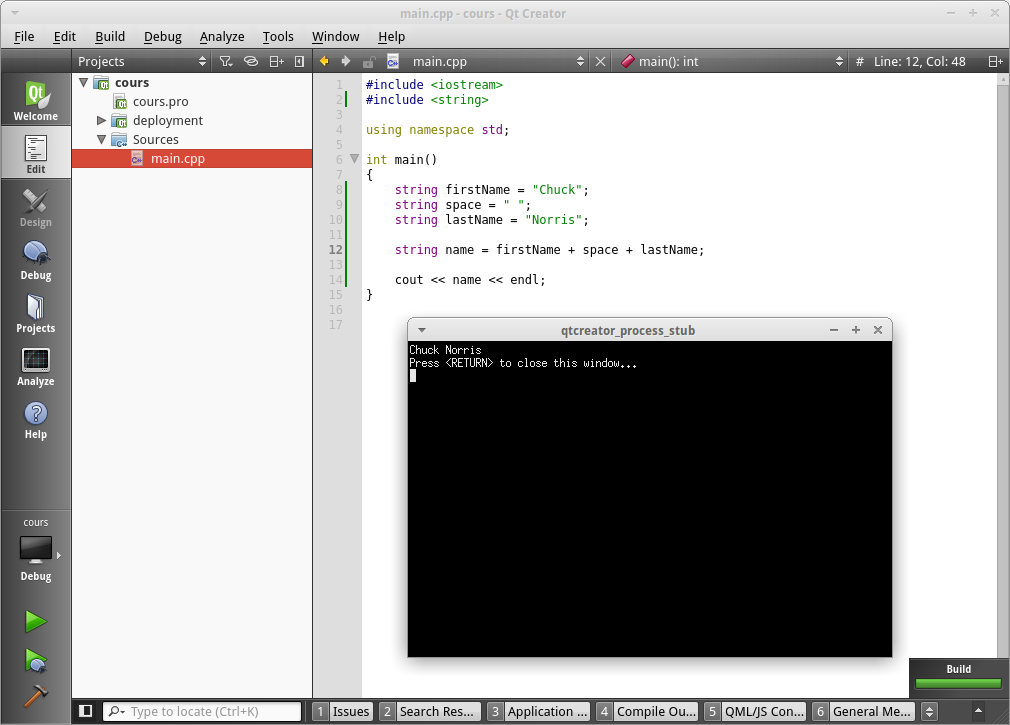Fold the main() function block

[354, 158]
